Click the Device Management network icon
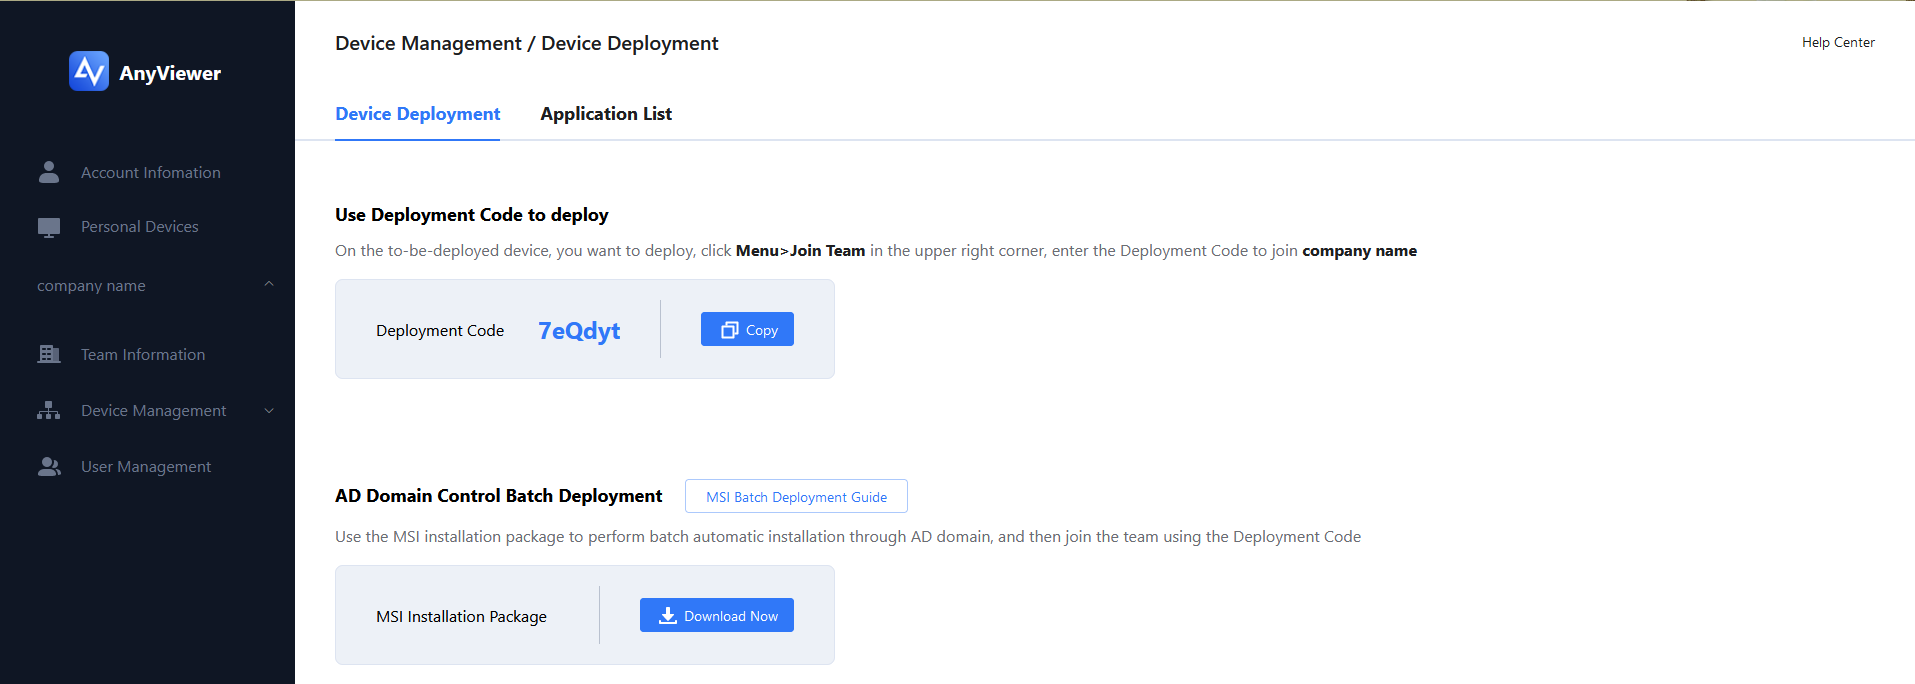 coord(49,410)
